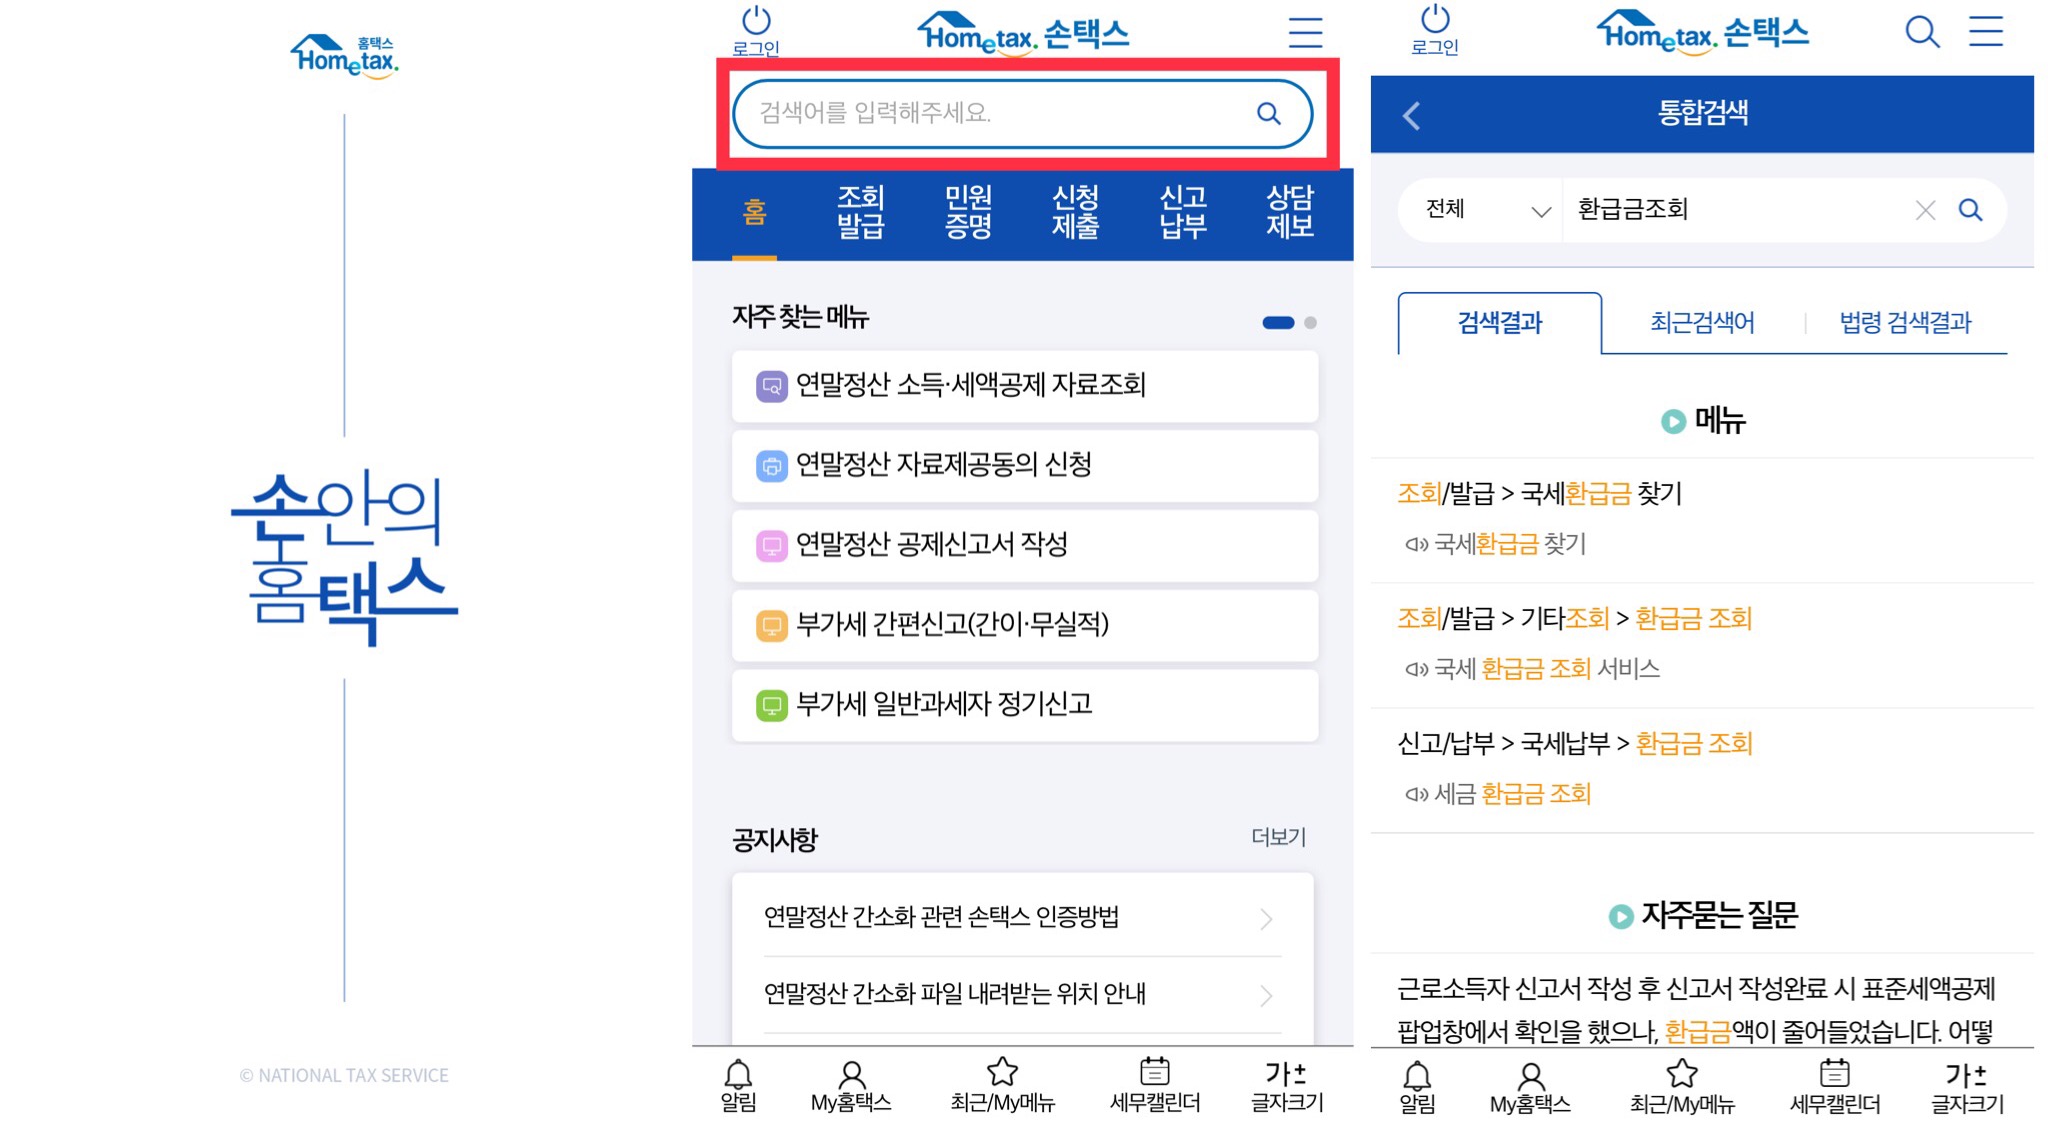This screenshot has height=1138, width=2048.
Task: Tap magnifier icon in search screen header
Action: click(x=1922, y=32)
